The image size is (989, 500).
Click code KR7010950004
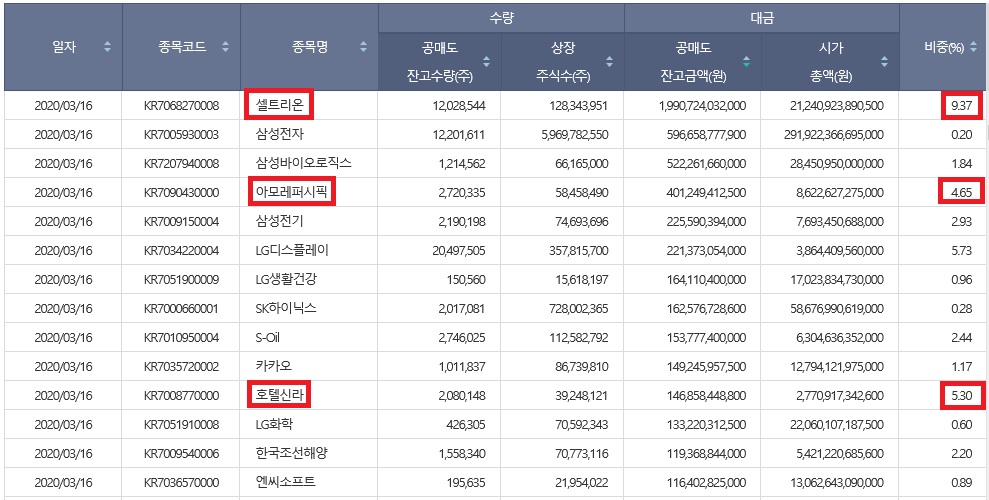pos(182,337)
